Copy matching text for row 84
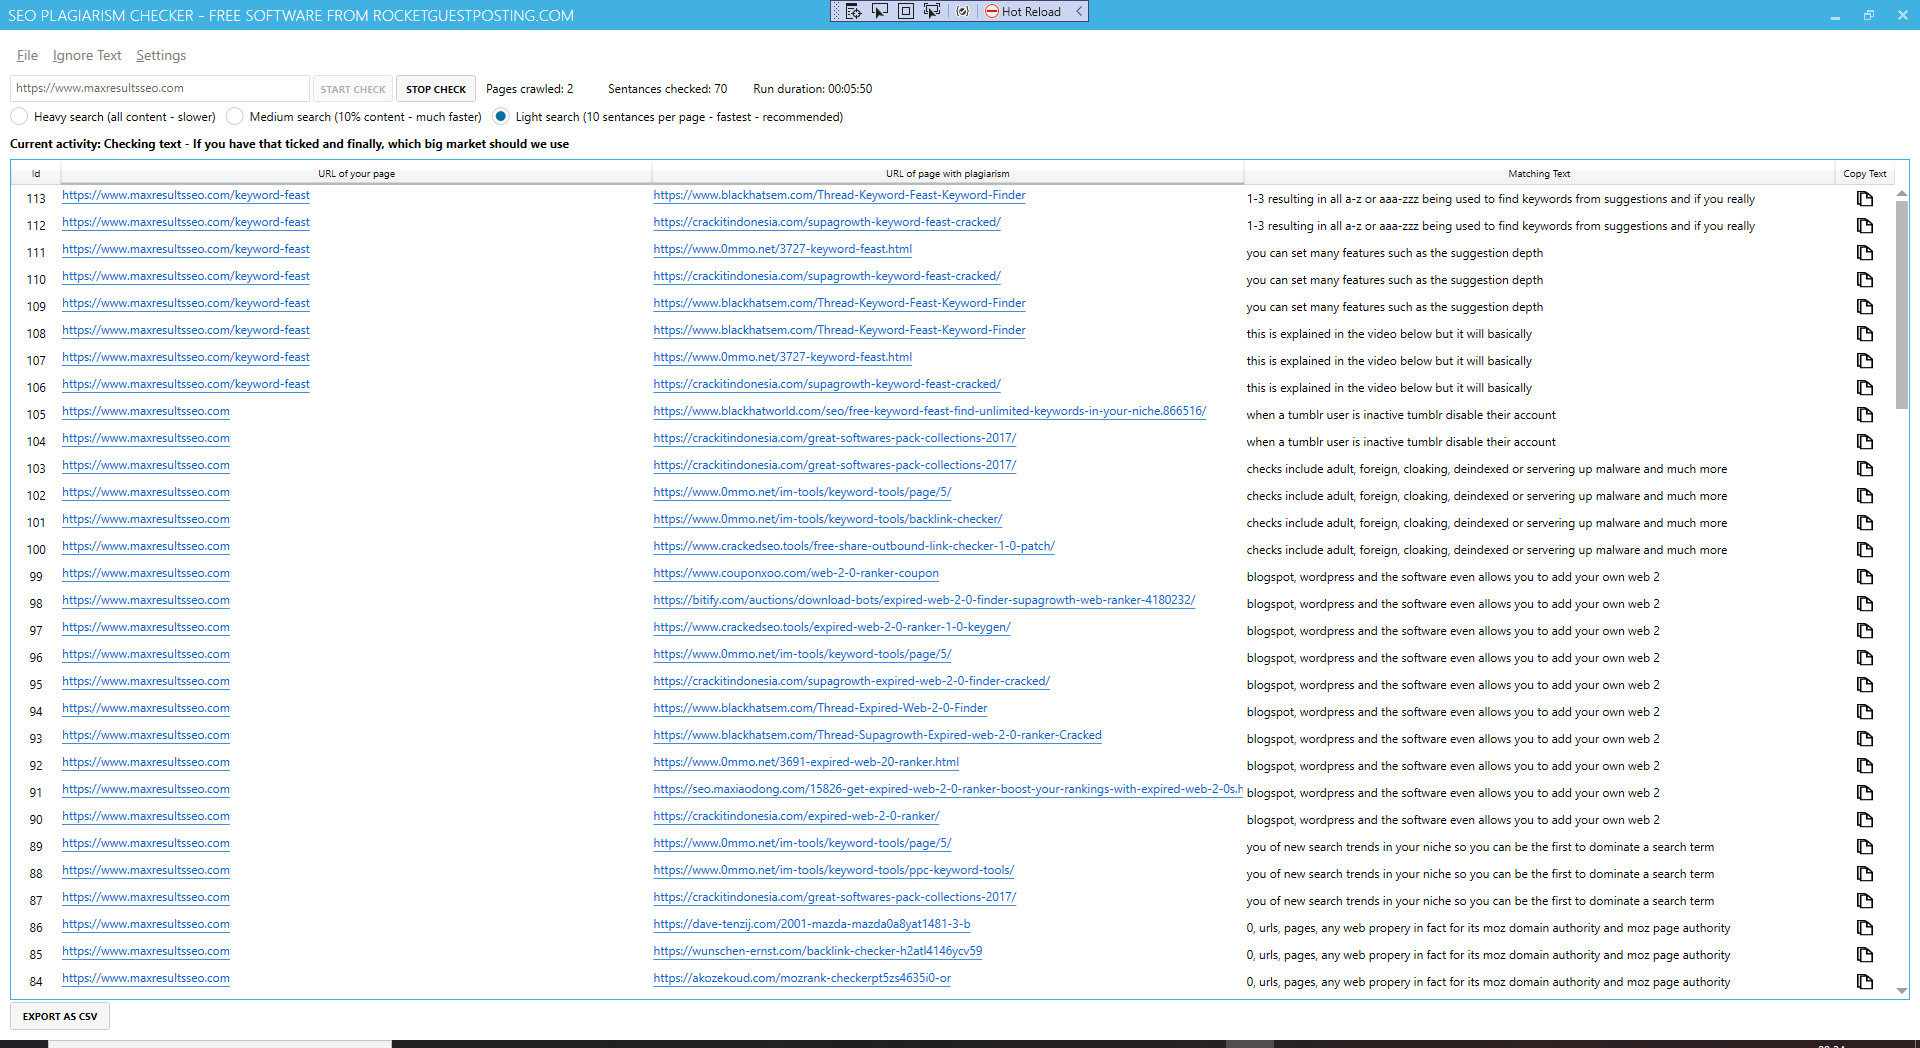1920x1048 pixels. pos(1864,982)
